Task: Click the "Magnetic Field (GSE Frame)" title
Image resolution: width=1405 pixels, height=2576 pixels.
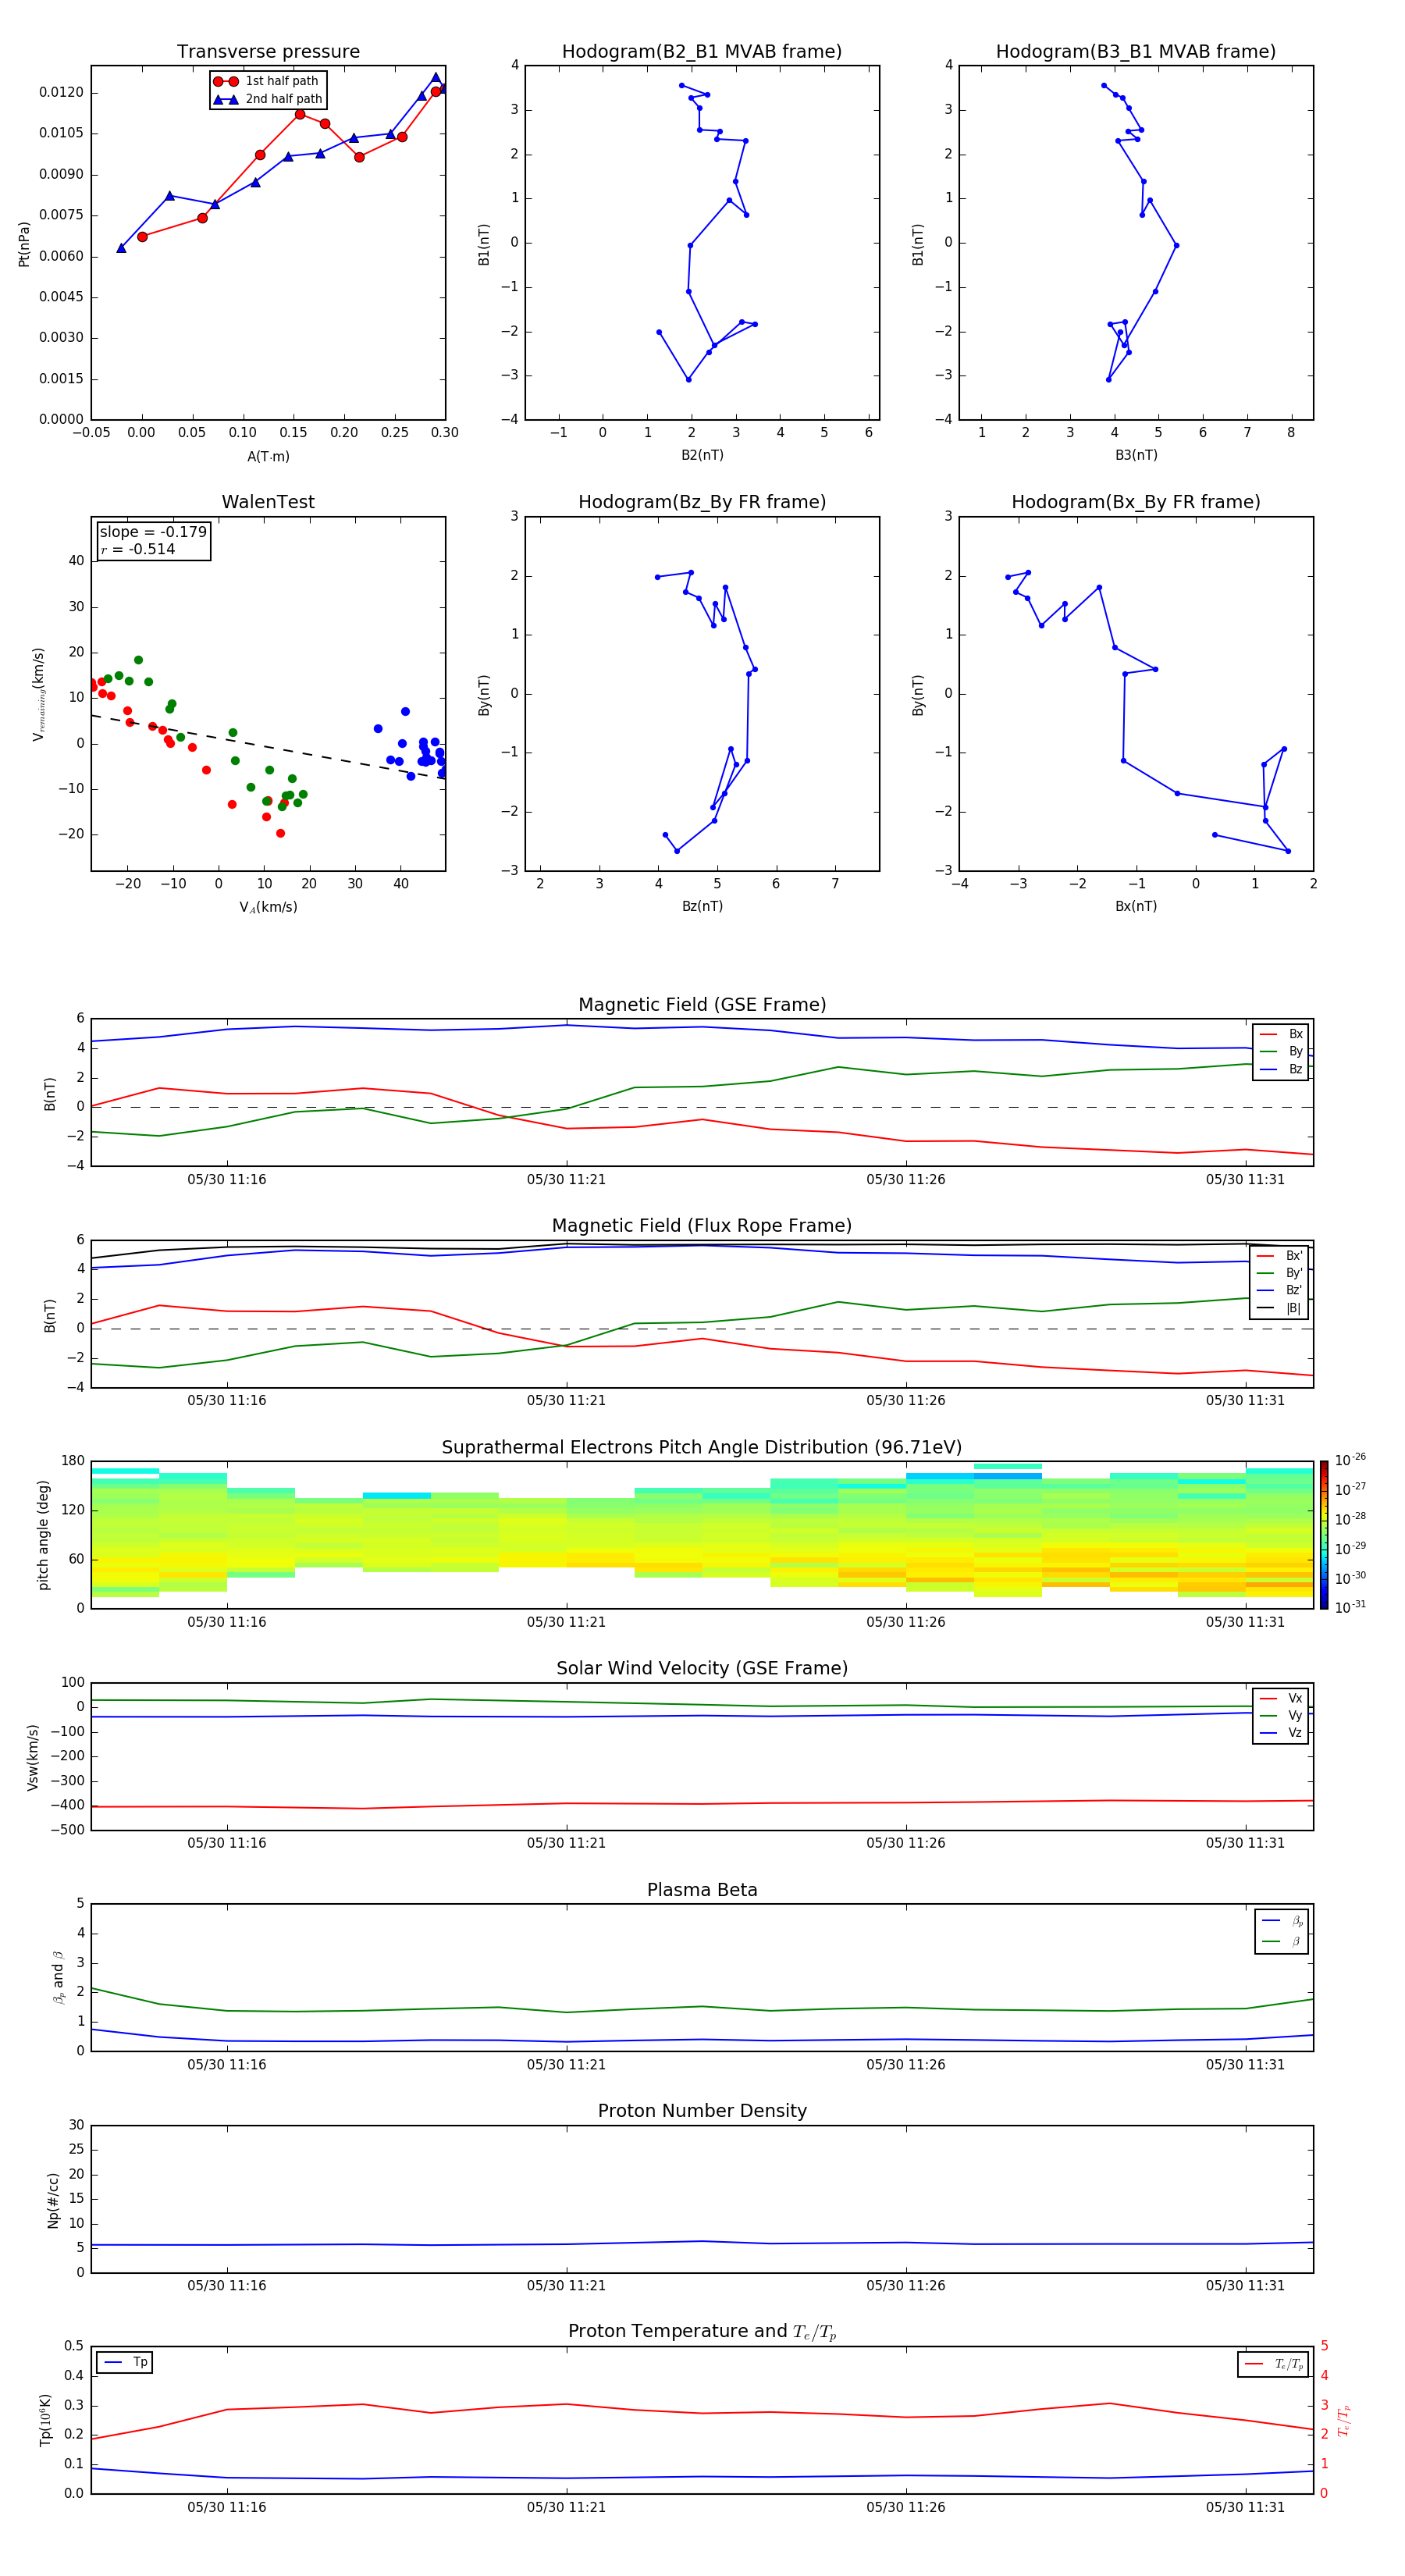Action: point(702,1005)
